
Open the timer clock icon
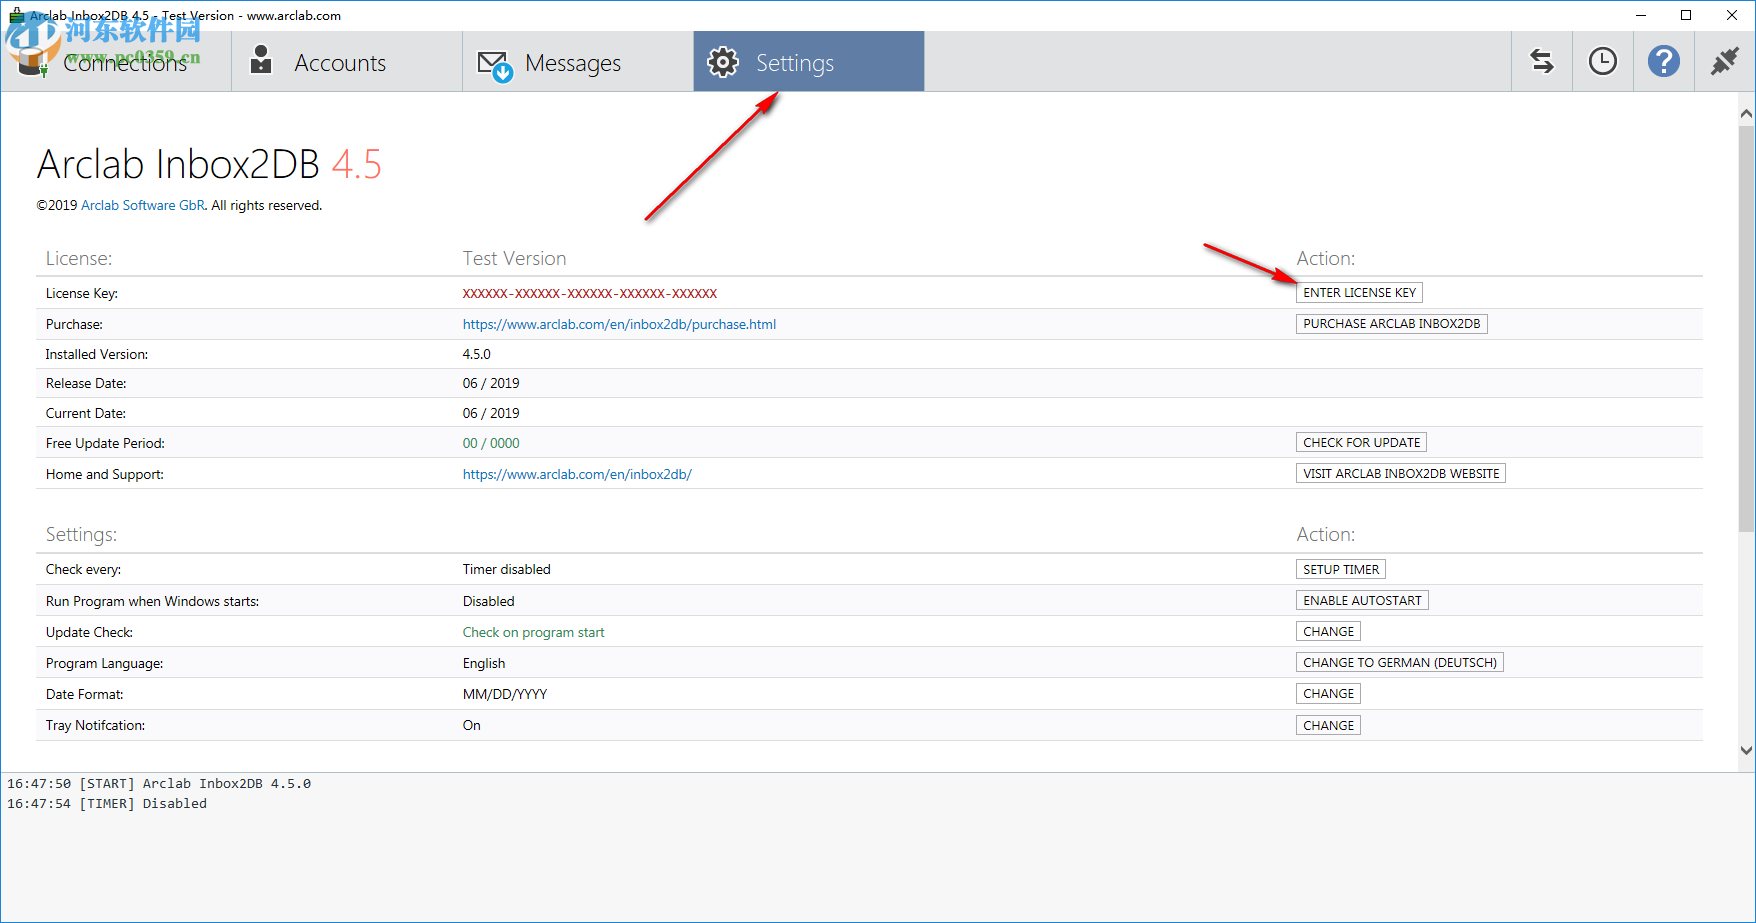(1603, 62)
